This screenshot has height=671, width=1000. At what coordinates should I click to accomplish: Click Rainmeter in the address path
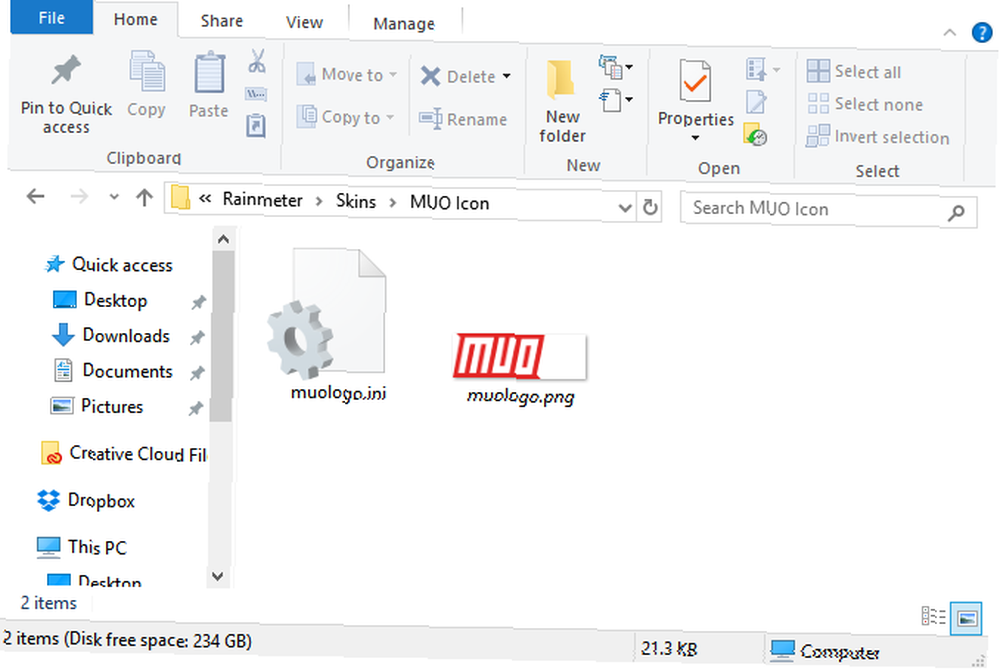(x=262, y=200)
